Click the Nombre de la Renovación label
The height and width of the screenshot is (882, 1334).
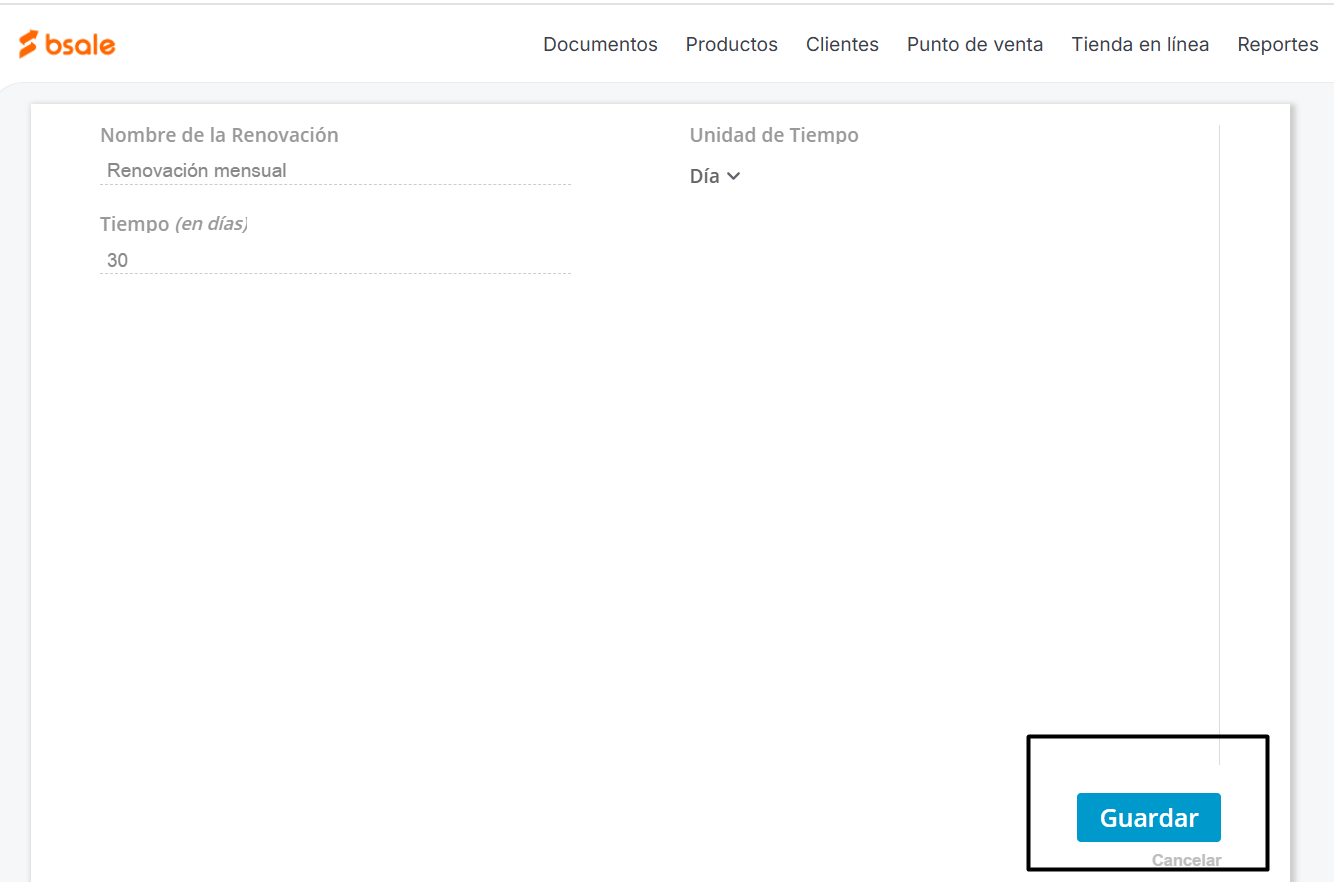219,135
